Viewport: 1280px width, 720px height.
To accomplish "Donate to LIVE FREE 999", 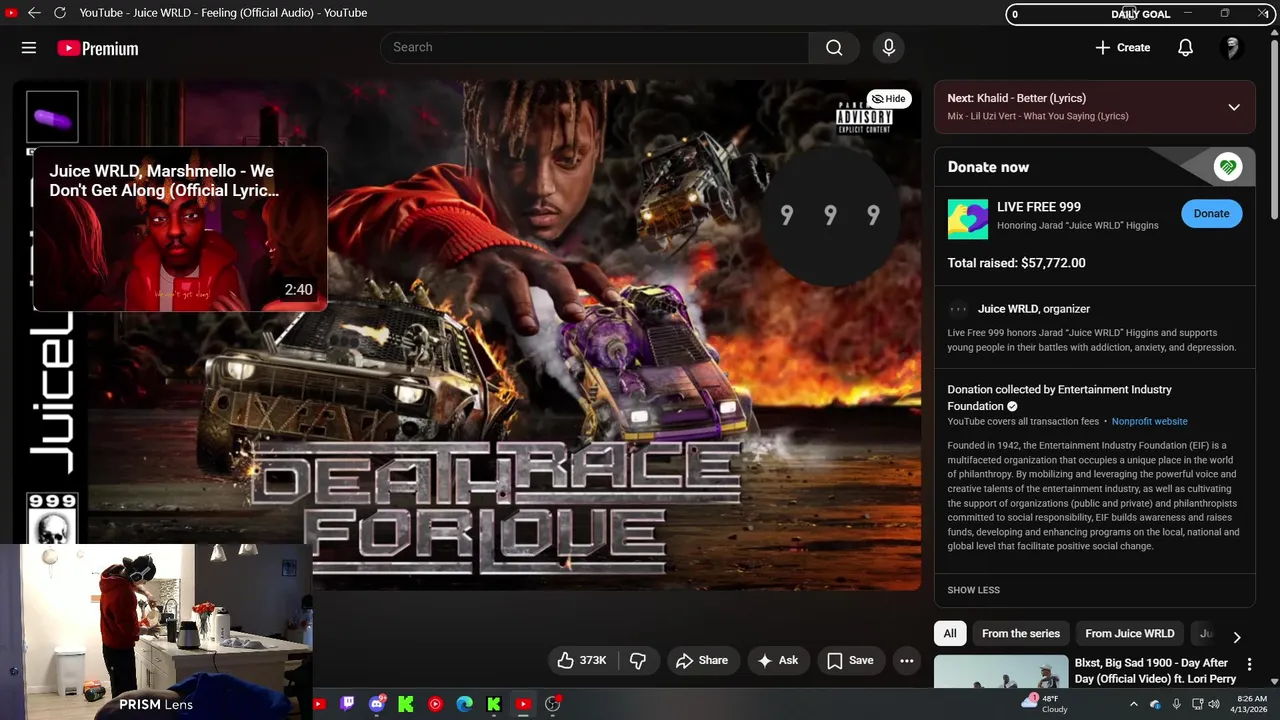I will tap(1211, 213).
